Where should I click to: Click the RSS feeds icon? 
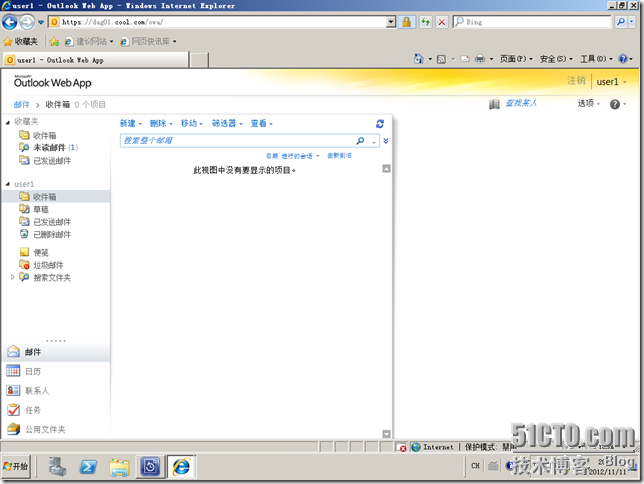pos(441,59)
